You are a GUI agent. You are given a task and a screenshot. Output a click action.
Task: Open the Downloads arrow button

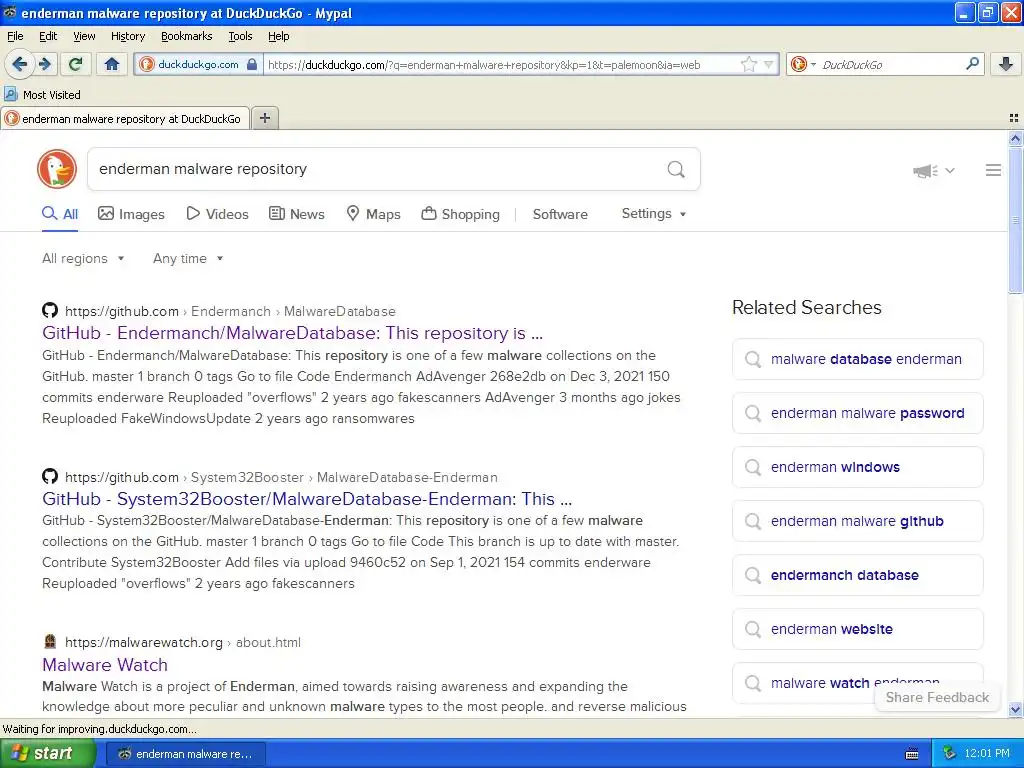click(1005, 64)
